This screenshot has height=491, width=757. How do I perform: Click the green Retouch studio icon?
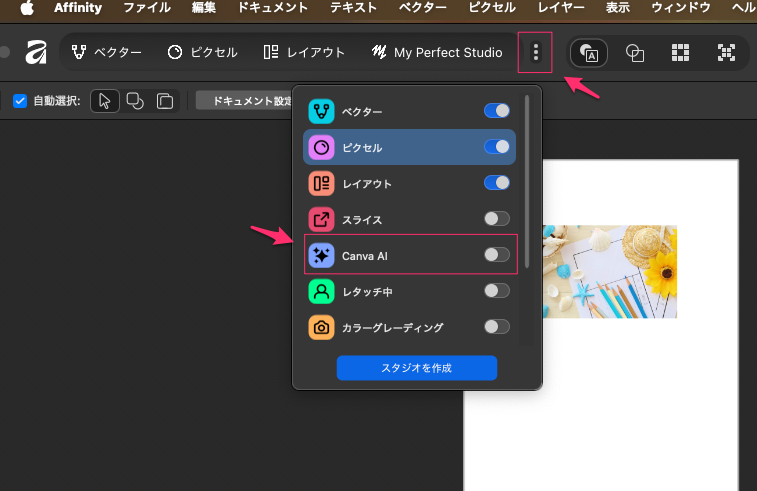click(321, 291)
